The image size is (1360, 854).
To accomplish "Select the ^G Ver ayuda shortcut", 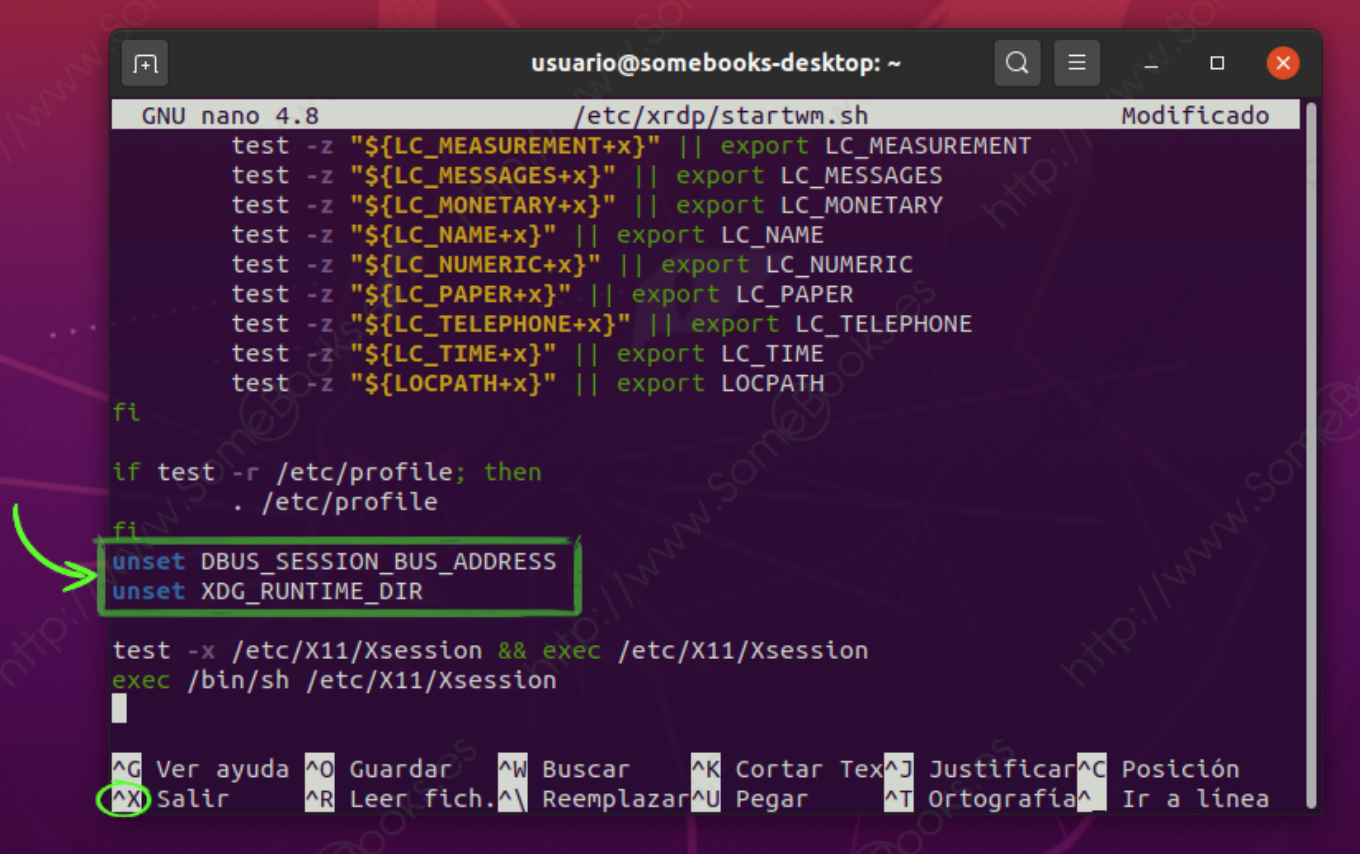I will click(x=200, y=769).
